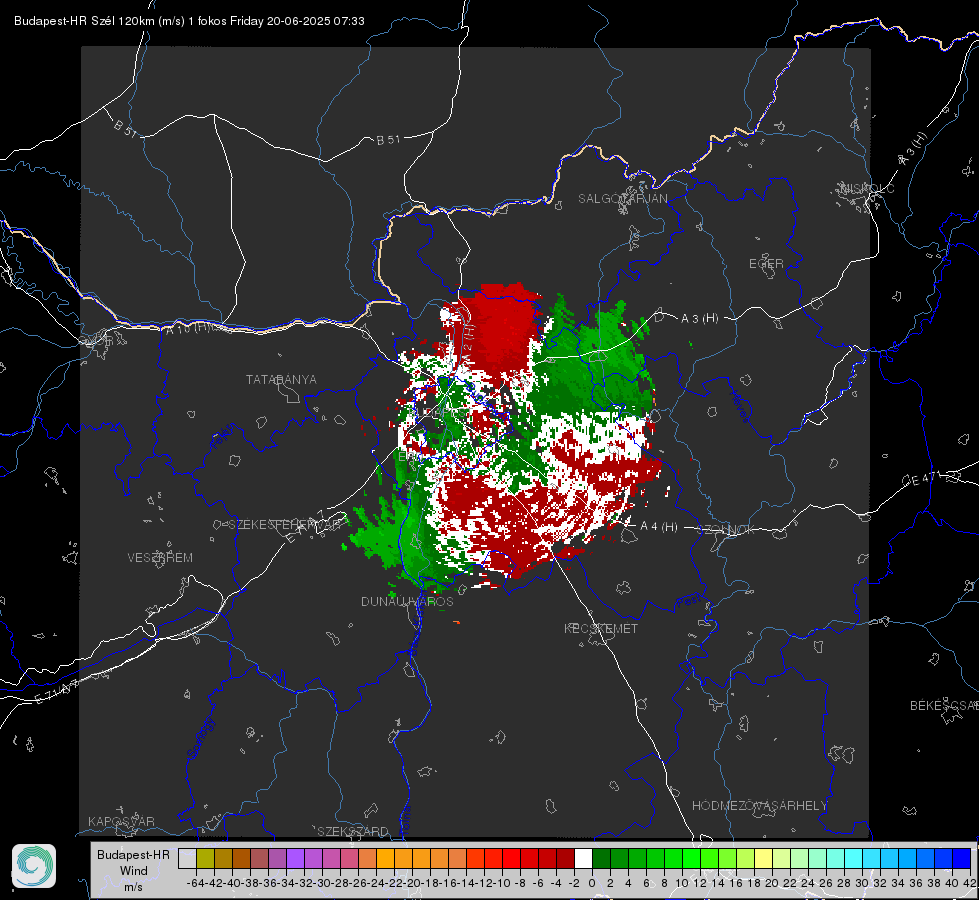This screenshot has height=900, width=979.
Task: Click the title text 'Budapest-HR Szél 120km'
Action: (84, 21)
